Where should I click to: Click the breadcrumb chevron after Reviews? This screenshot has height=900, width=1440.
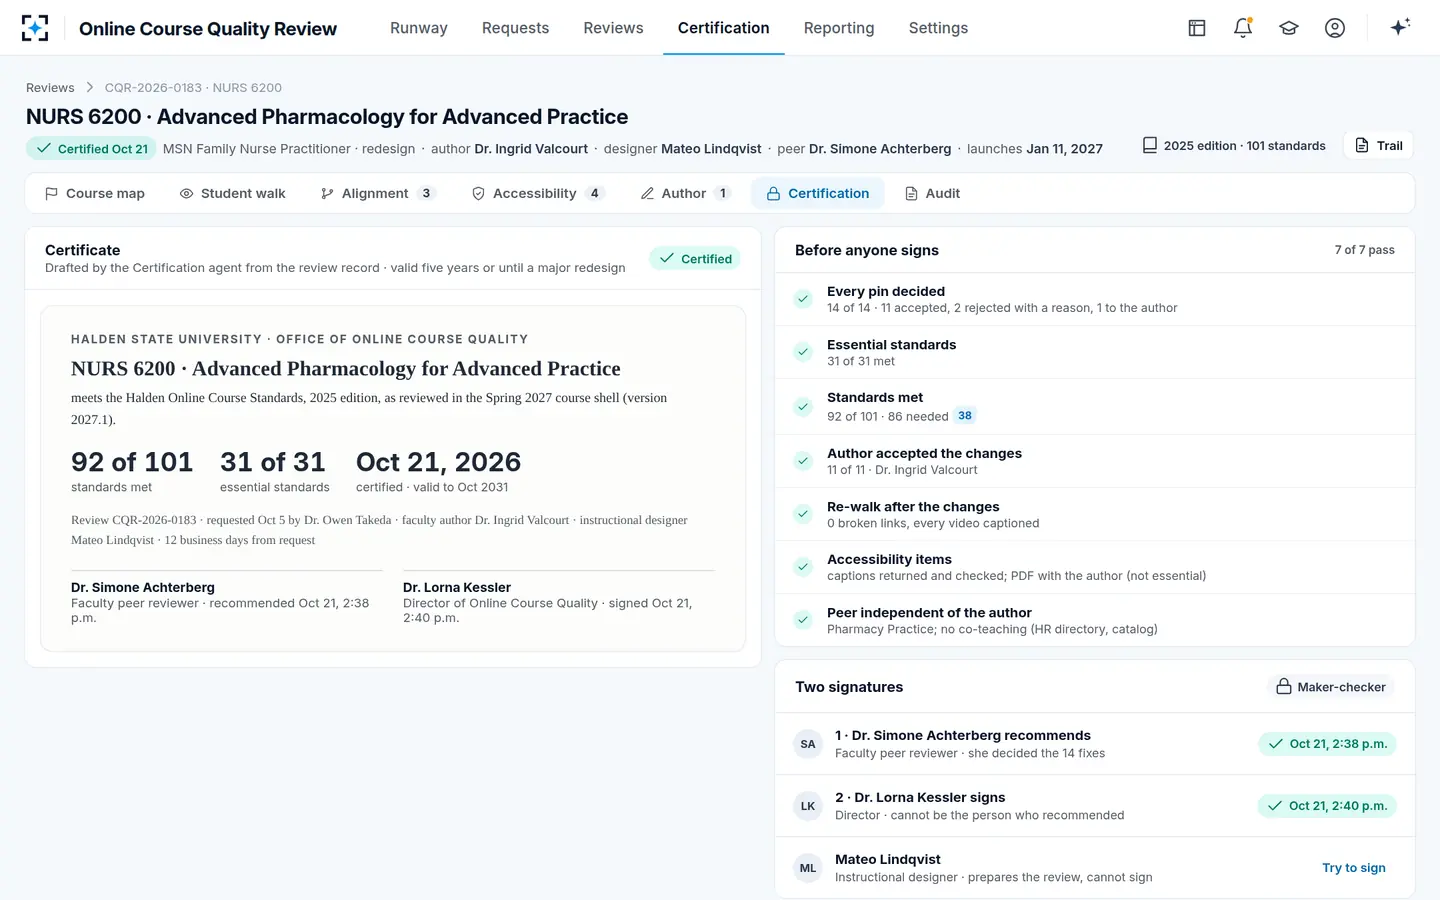coord(89,88)
